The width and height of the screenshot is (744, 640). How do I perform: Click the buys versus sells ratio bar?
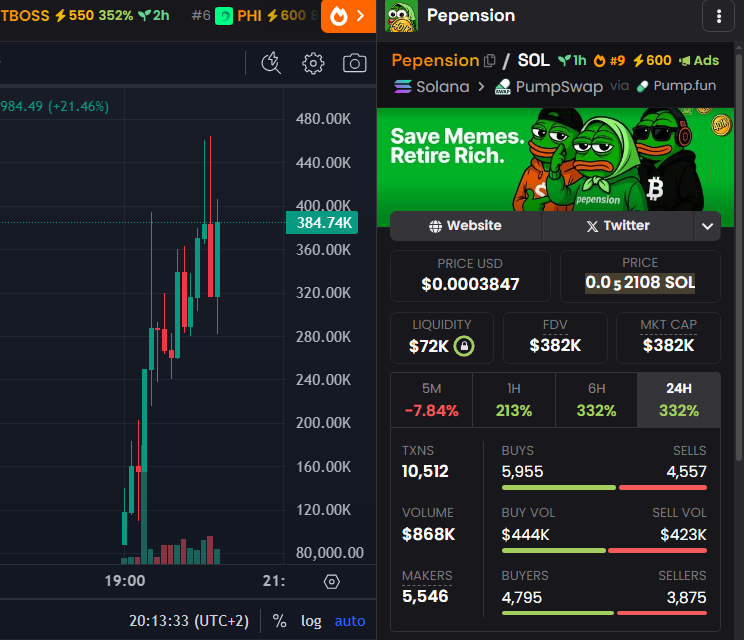click(604, 488)
